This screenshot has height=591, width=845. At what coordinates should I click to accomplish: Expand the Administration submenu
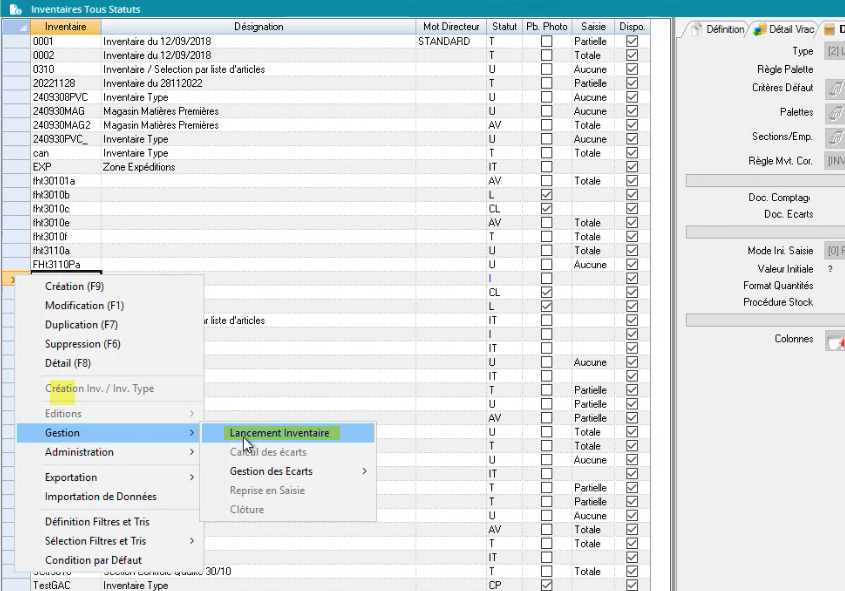point(110,452)
